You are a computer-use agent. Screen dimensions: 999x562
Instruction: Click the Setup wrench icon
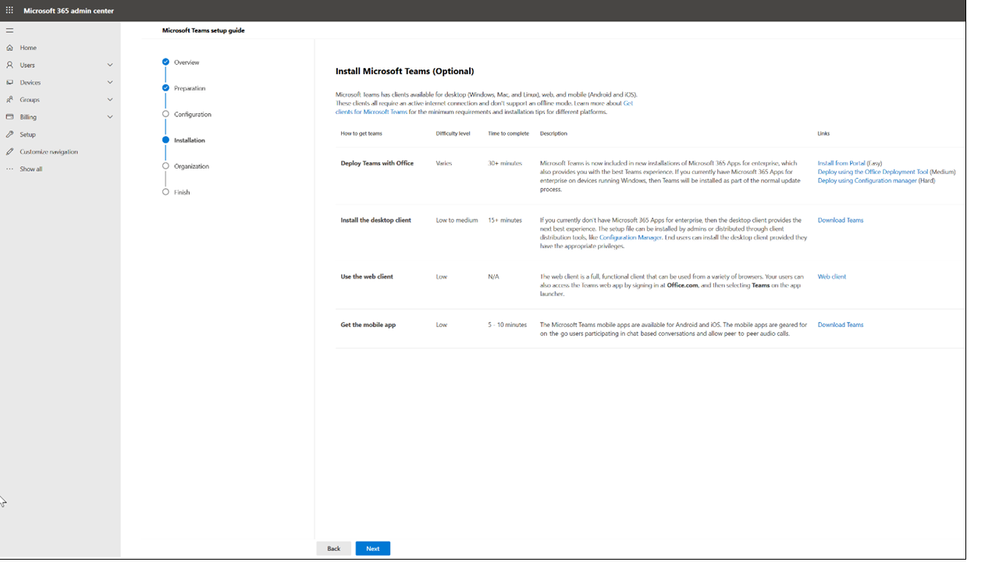pos(10,134)
